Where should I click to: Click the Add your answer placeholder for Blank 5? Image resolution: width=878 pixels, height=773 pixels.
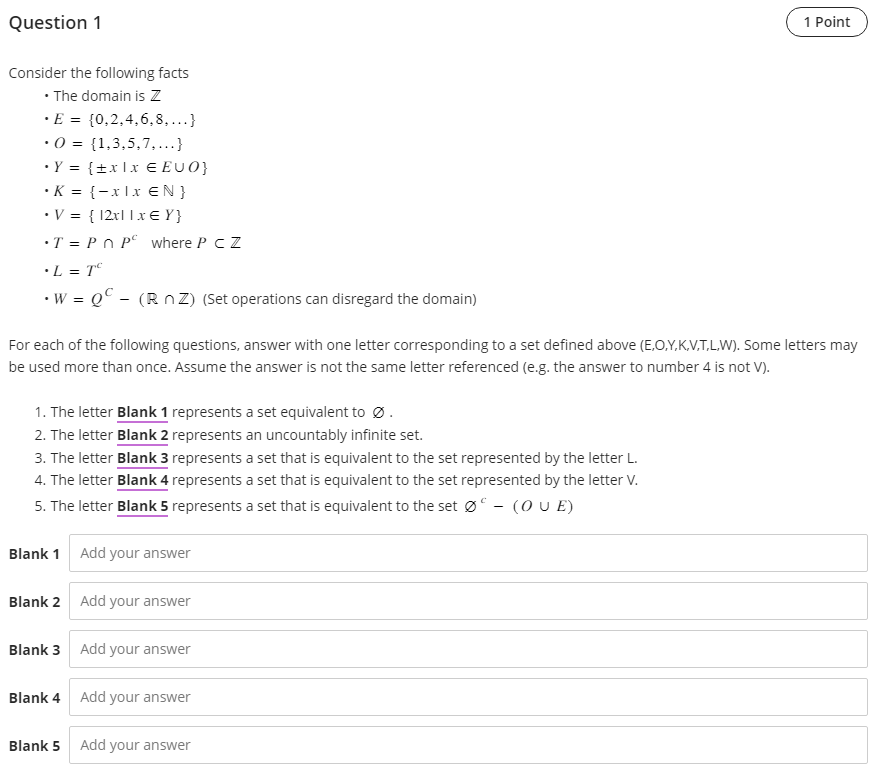click(x=133, y=744)
